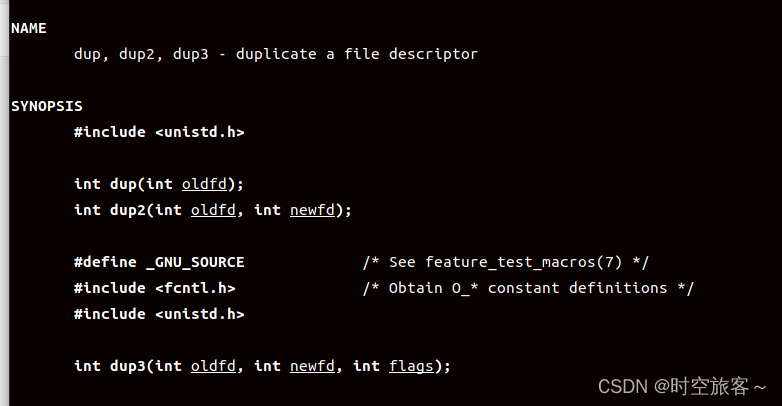
Task: Click underlined oldfd in the dup() prototype
Action: (x=205, y=184)
